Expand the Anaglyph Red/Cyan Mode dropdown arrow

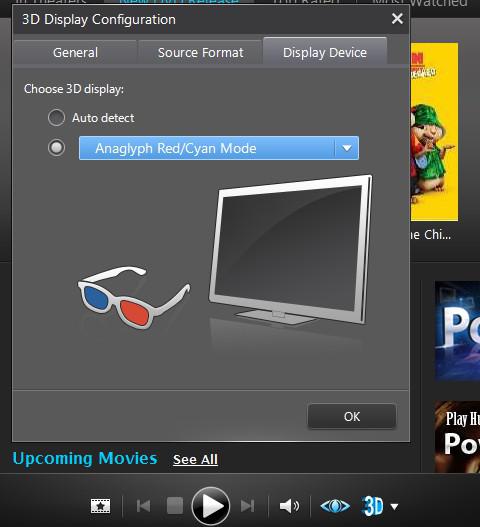coord(347,148)
